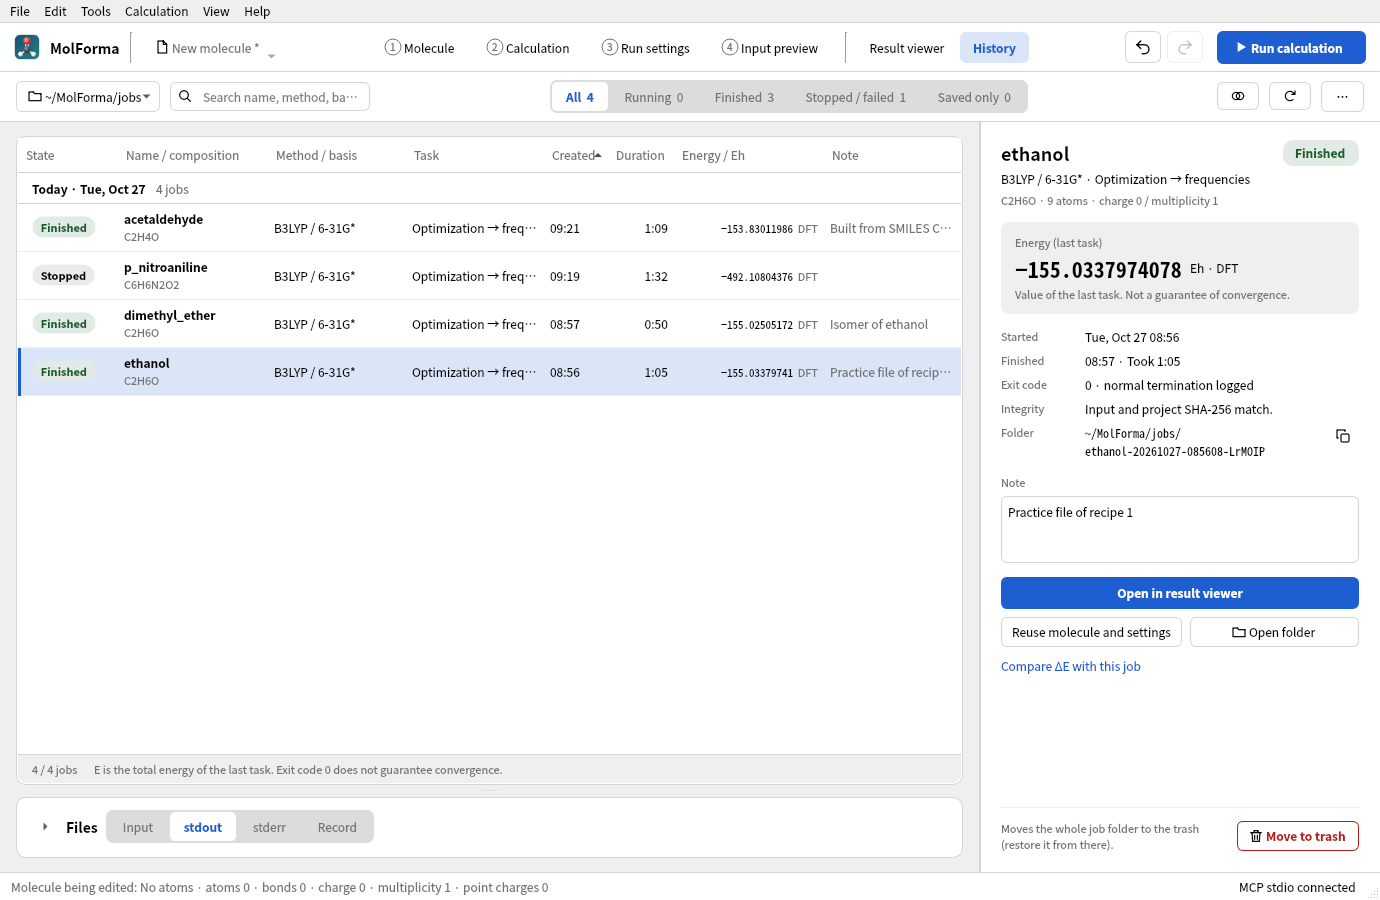Click the −155.0337974078 energy value

(x=1098, y=270)
